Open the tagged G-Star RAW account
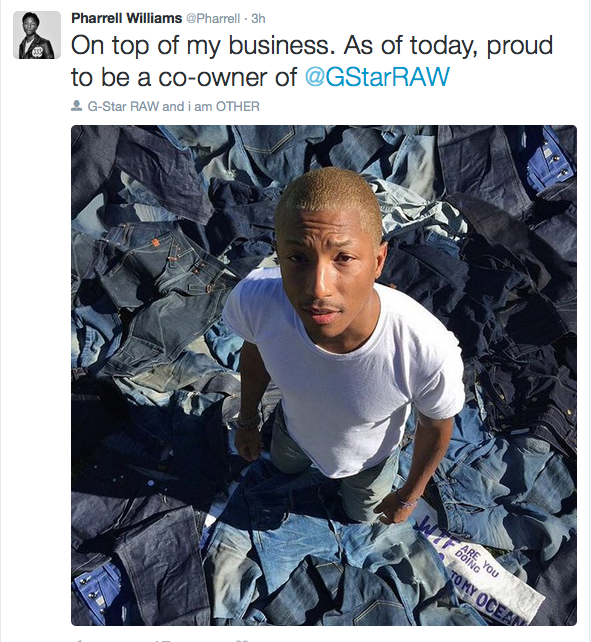Screen dimensions: 591x642 tap(123, 106)
